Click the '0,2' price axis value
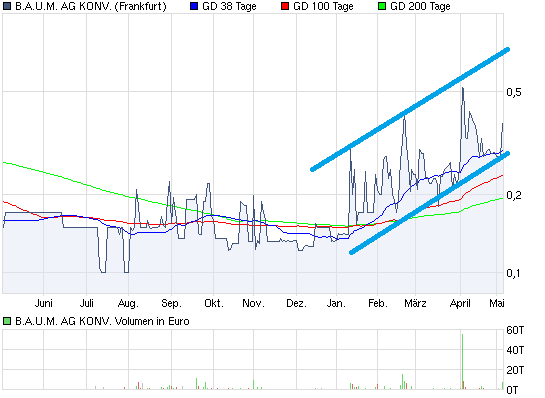This screenshot has height=398, width=545. (514, 195)
